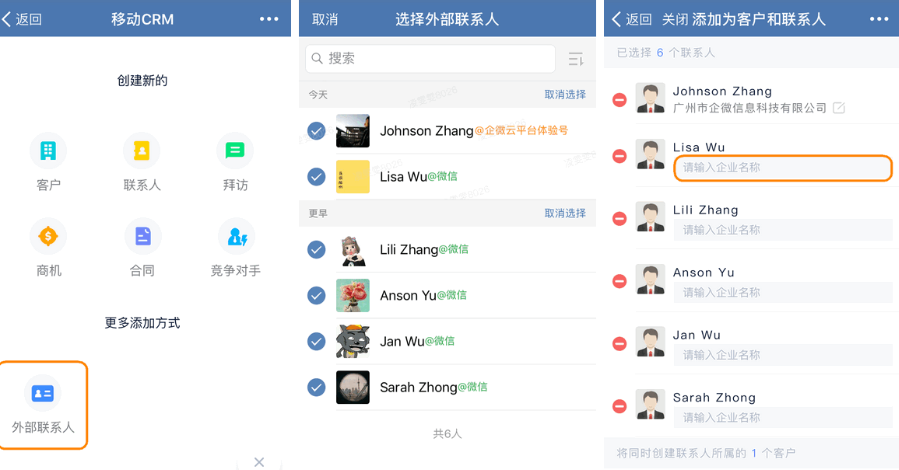Tap Lili Zhang's default avatar in added list
The height and width of the screenshot is (470, 899).
[650, 217]
